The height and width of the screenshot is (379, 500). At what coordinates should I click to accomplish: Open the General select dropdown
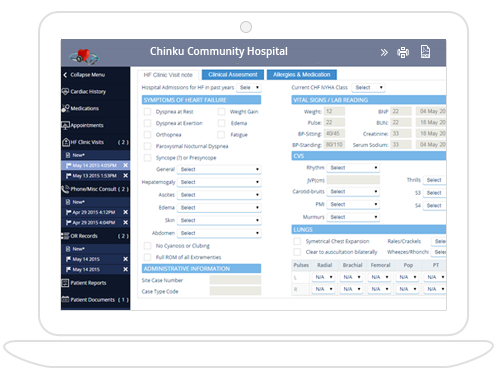coord(219,169)
